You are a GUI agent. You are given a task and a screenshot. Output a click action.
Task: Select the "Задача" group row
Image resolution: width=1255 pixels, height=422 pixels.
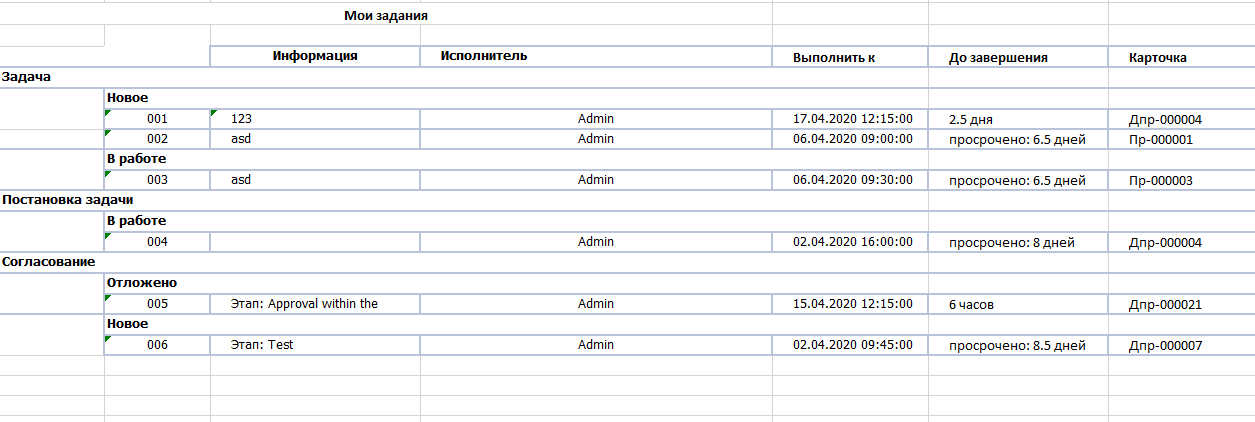[26, 76]
